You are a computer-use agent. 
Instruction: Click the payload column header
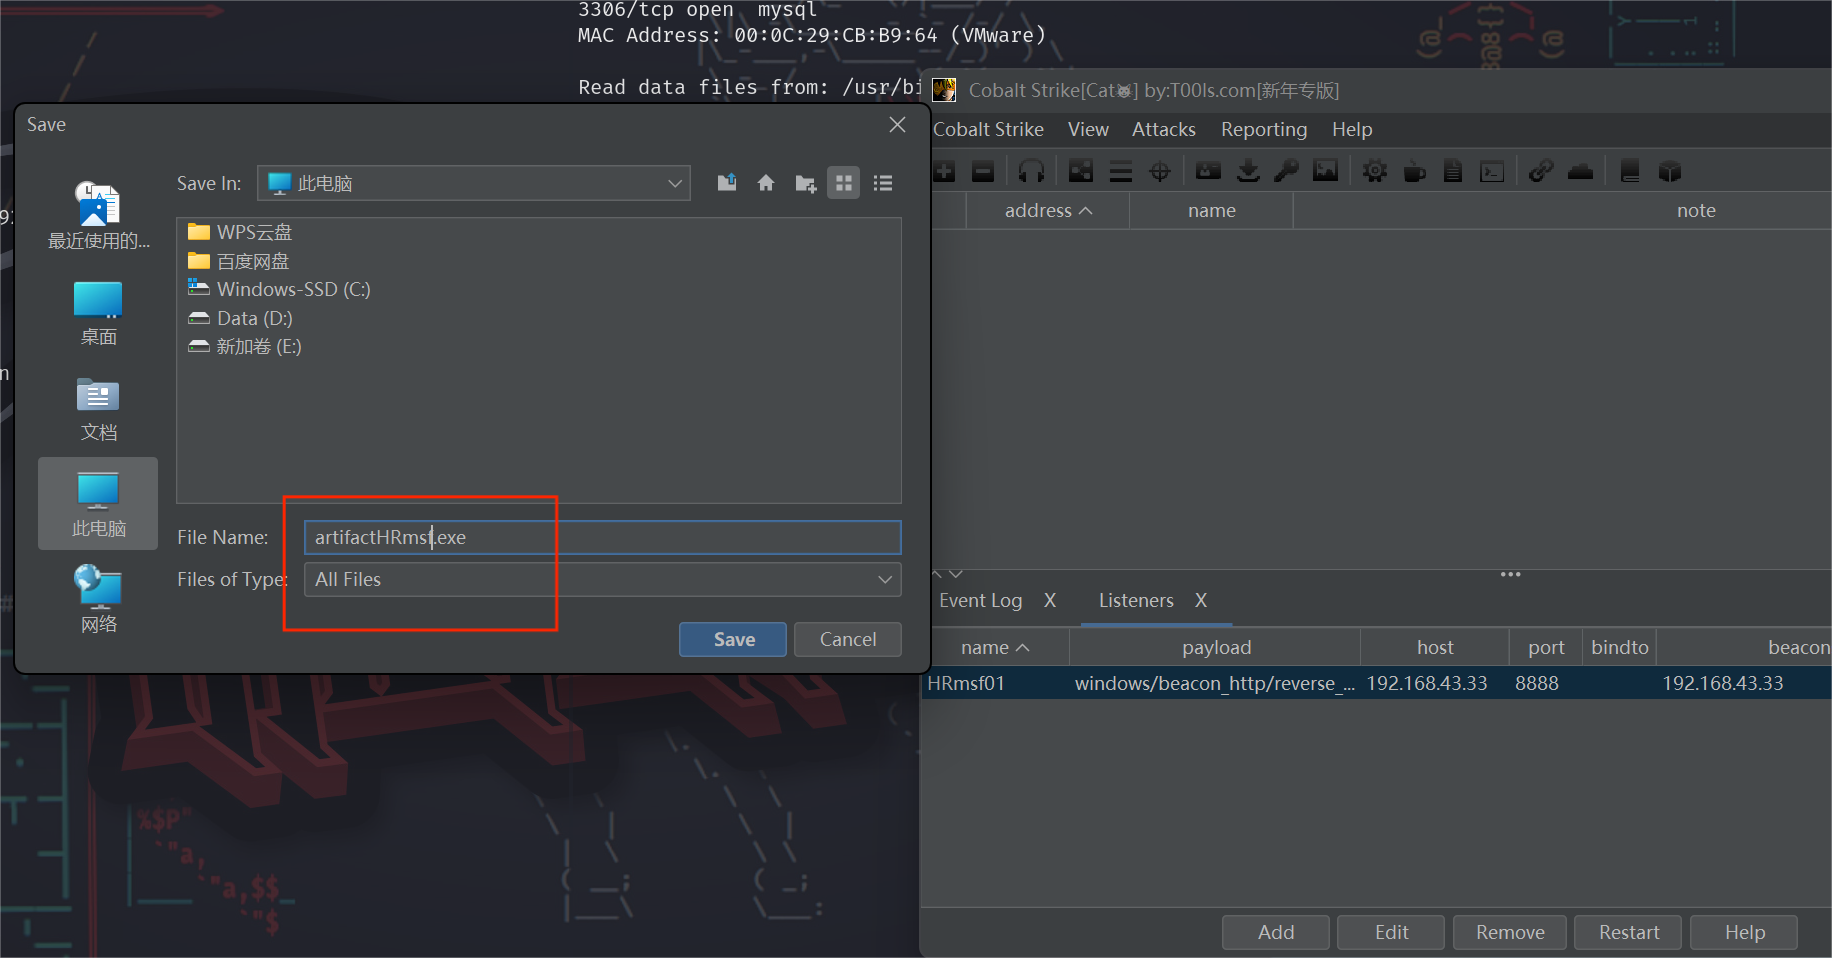click(1215, 648)
